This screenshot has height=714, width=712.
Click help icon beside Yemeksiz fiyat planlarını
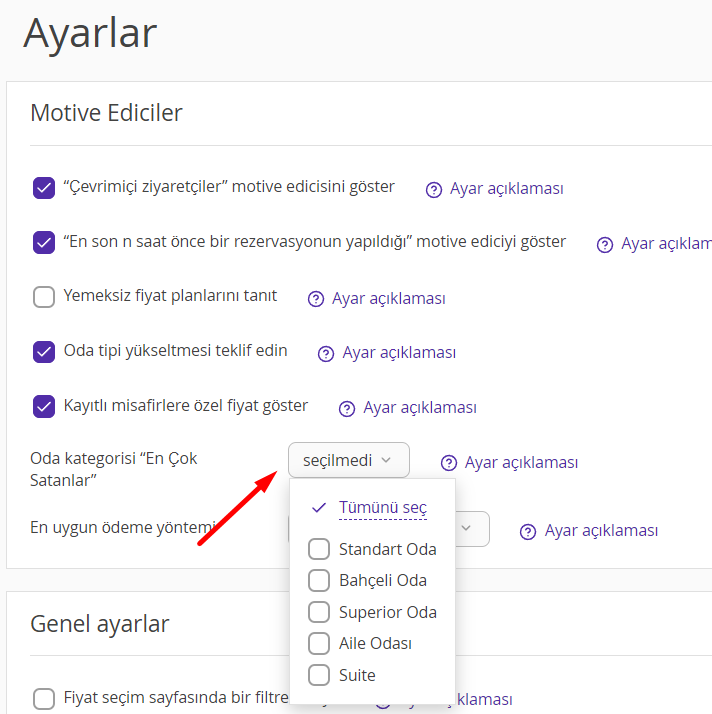click(x=315, y=299)
